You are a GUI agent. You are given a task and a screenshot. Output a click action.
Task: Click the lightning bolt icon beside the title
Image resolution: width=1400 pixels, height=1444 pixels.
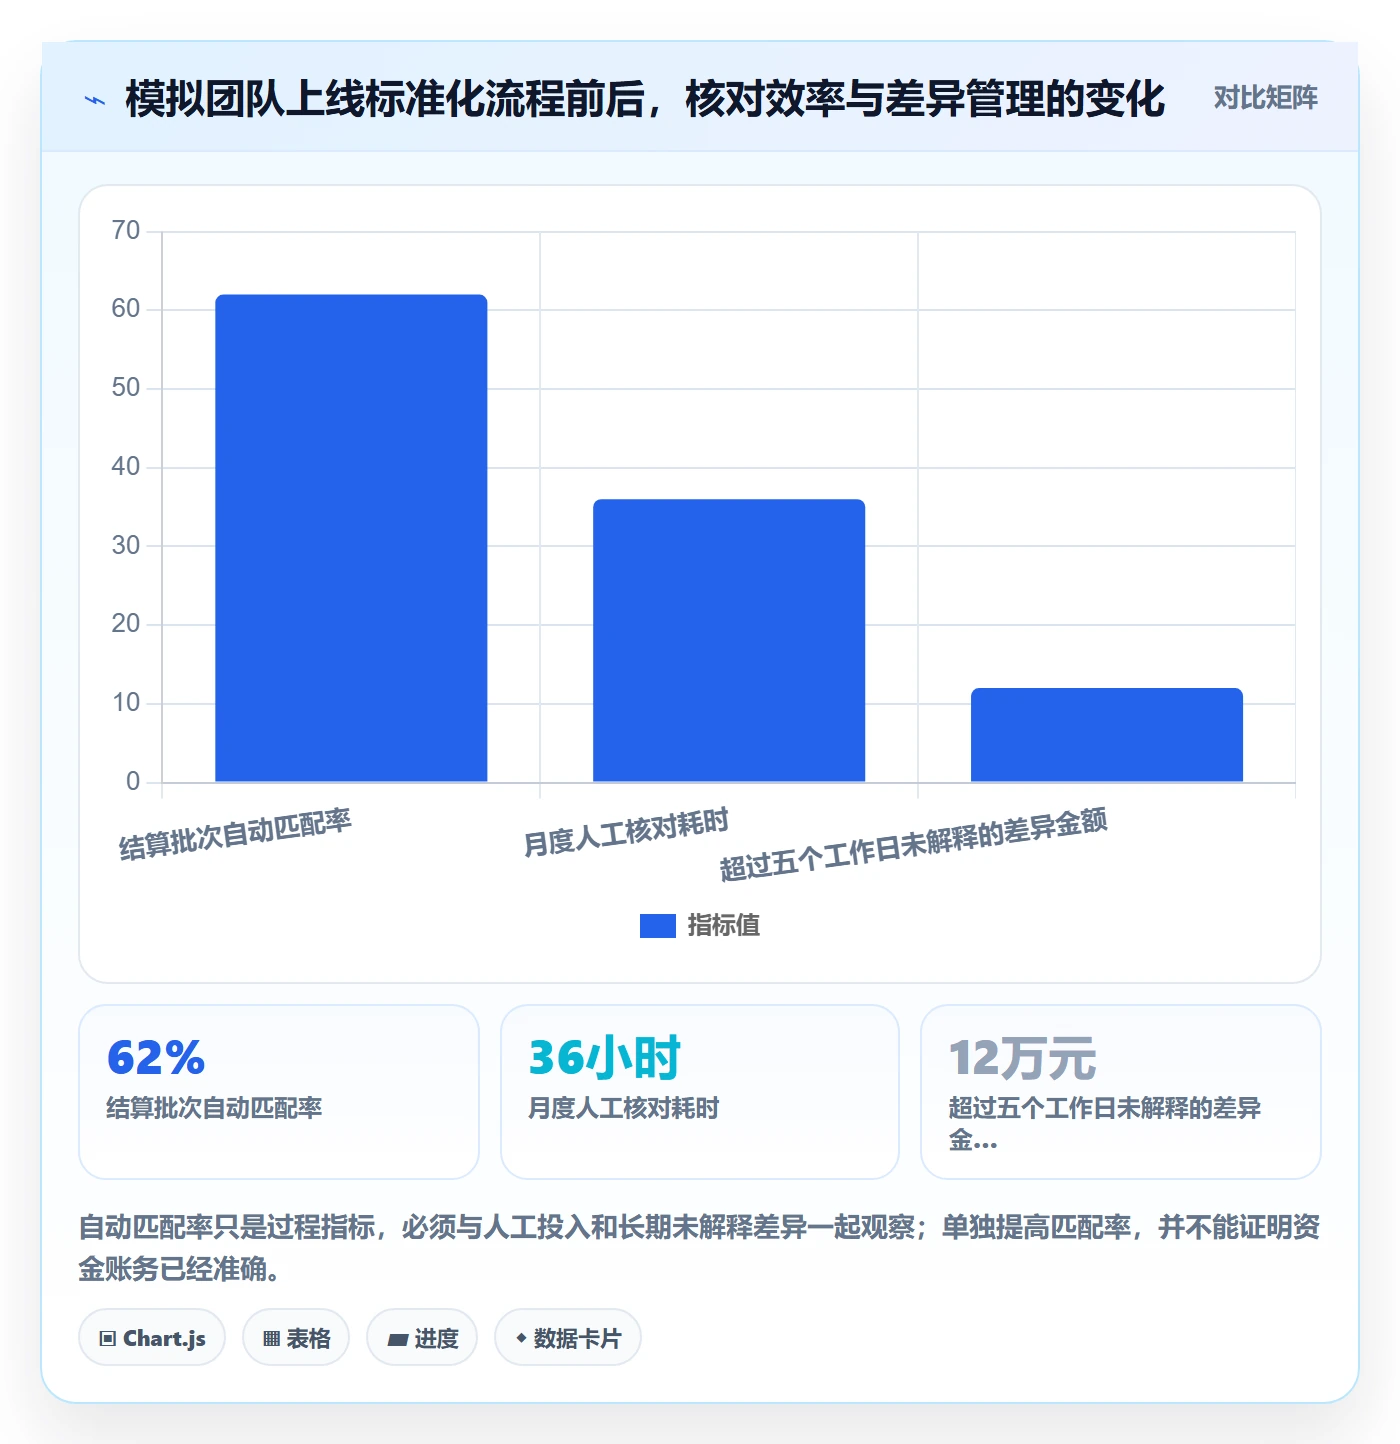click(x=95, y=100)
